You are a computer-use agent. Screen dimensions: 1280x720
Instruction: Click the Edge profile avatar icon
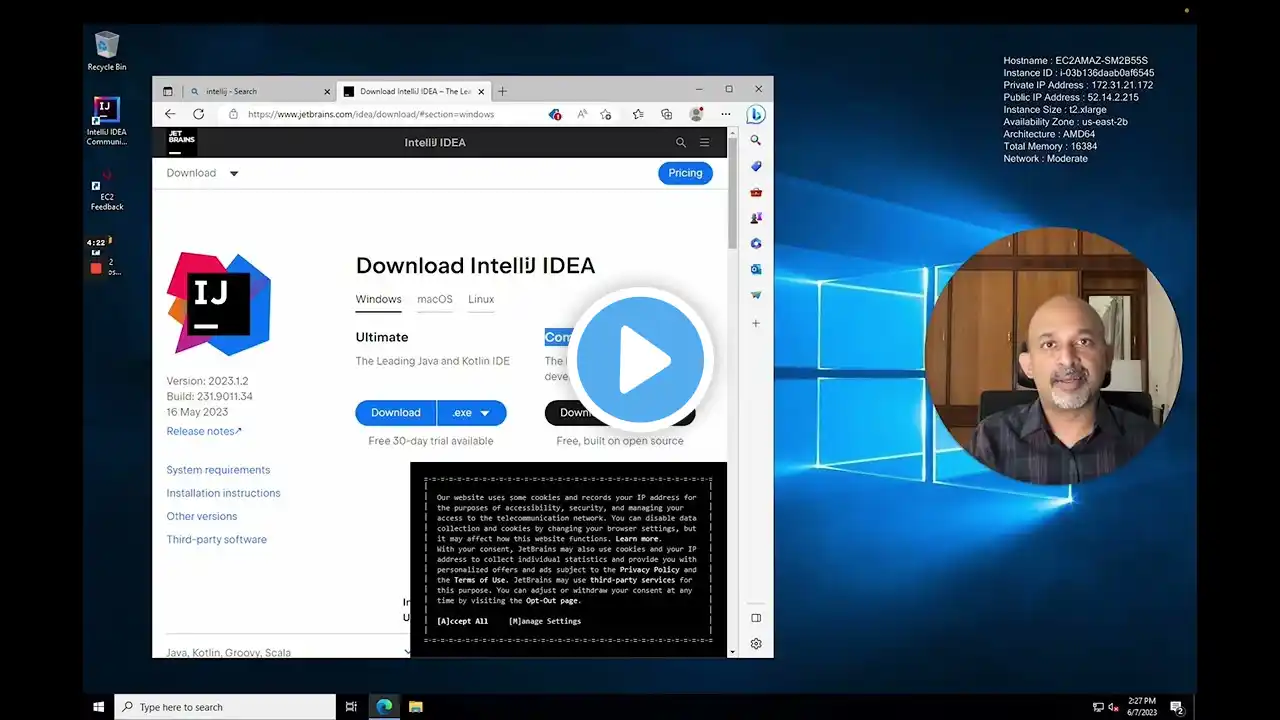pos(696,114)
